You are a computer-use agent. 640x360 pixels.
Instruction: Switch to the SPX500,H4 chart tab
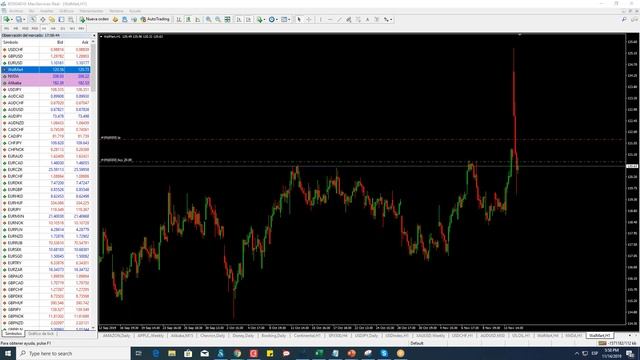[x=338, y=336]
